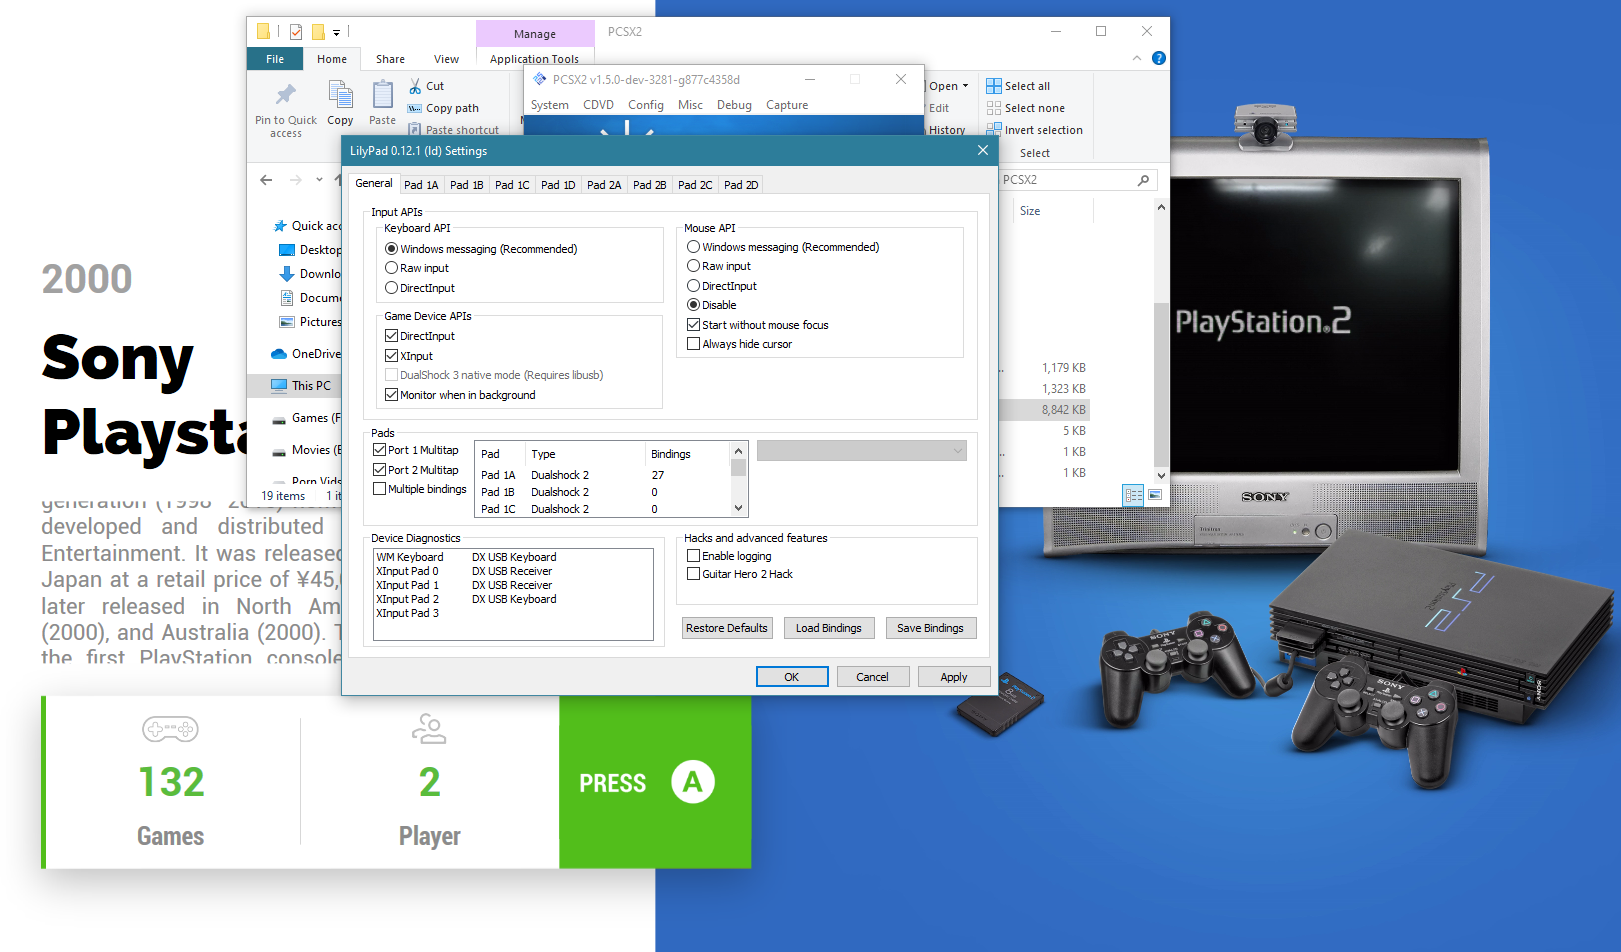The height and width of the screenshot is (952, 1621).
Task: Open the Quick access star item
Action: pos(308,226)
